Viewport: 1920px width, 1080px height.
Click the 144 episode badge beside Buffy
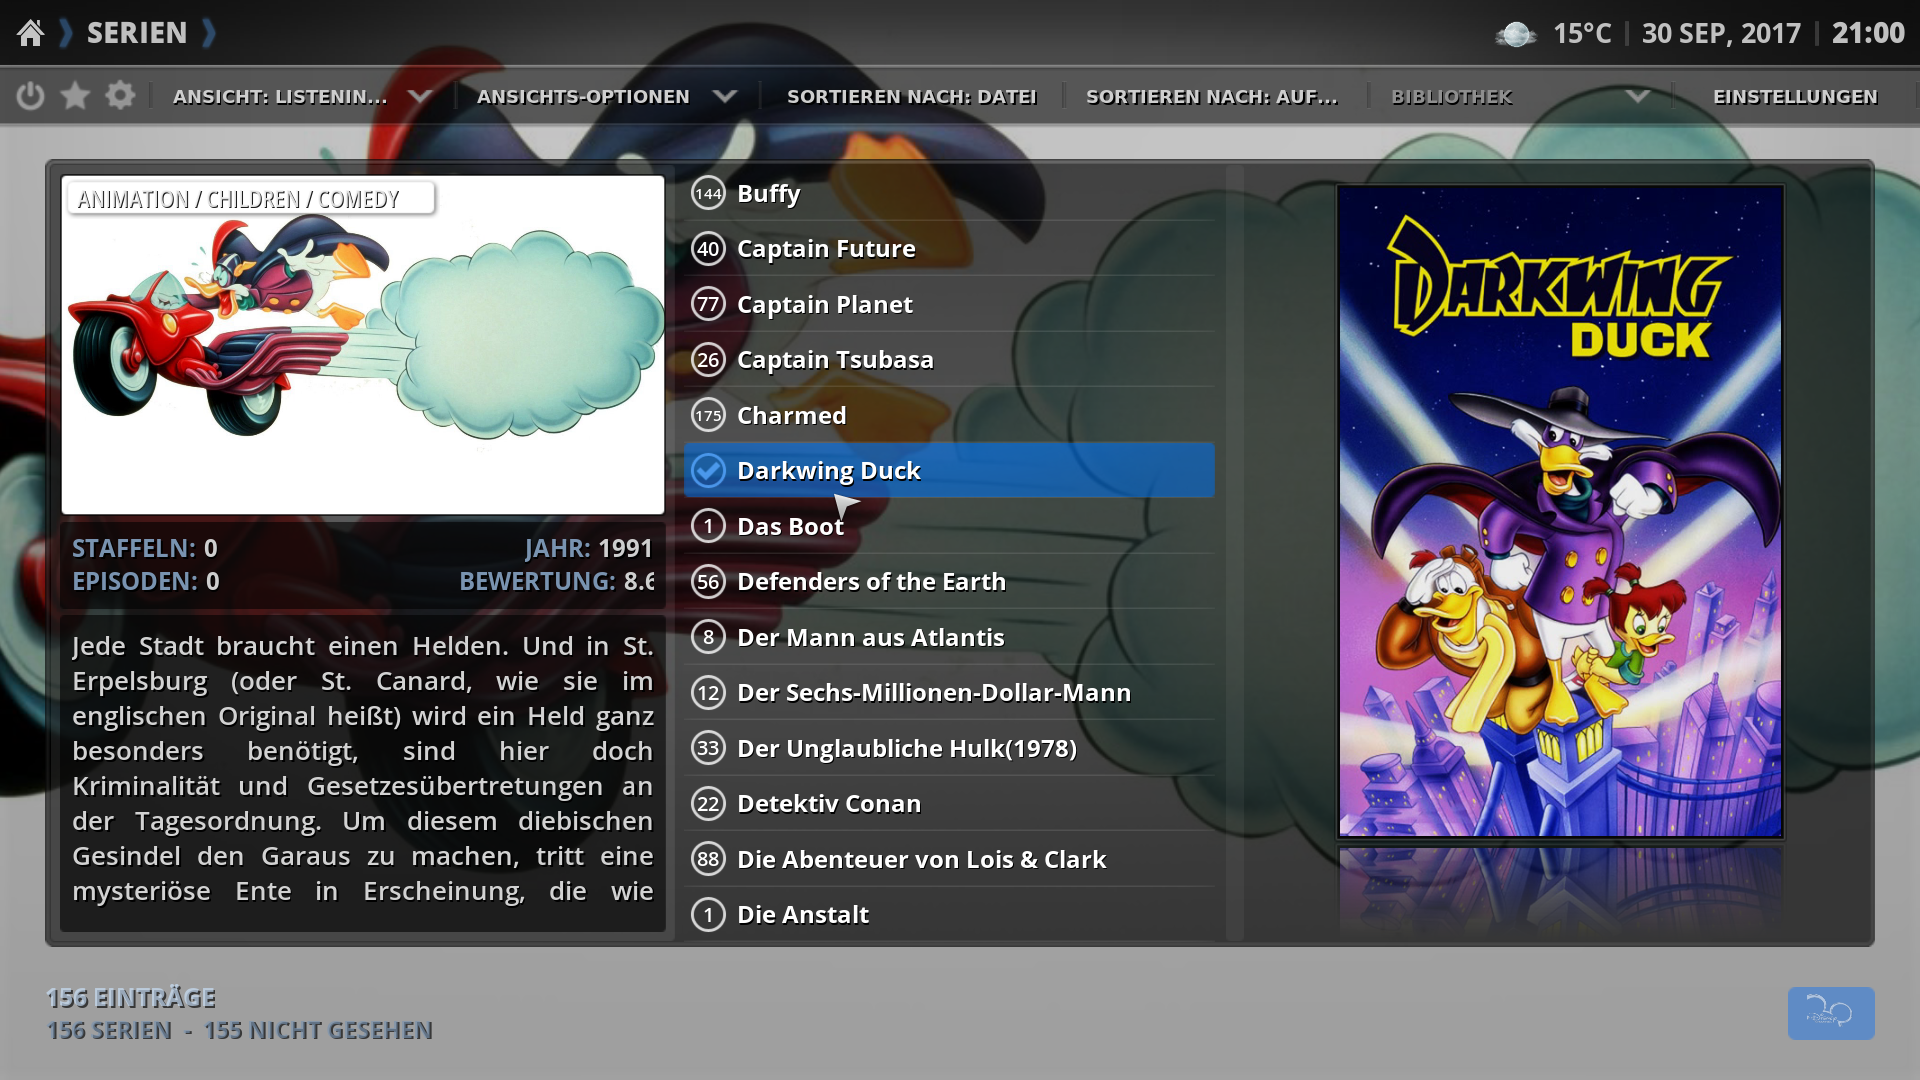pos(708,194)
